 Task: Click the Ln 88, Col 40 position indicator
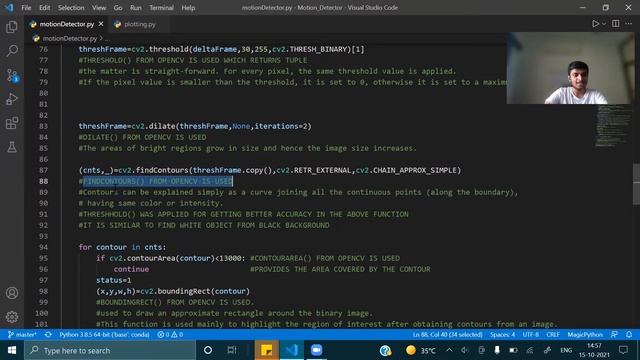coord(447,335)
